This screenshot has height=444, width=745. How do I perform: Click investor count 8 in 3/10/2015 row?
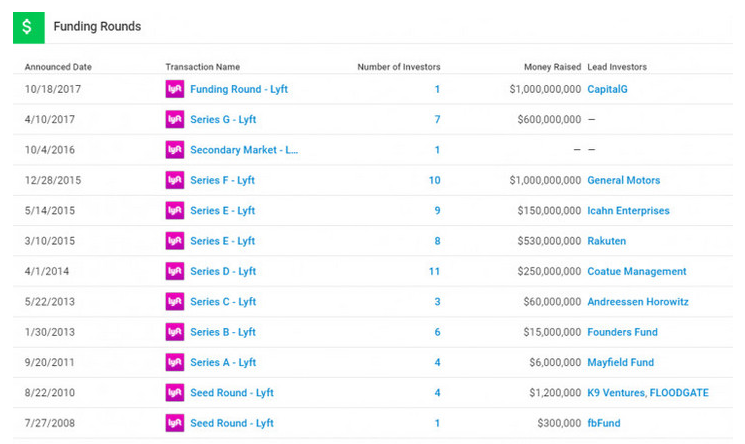pyautogui.click(x=437, y=241)
